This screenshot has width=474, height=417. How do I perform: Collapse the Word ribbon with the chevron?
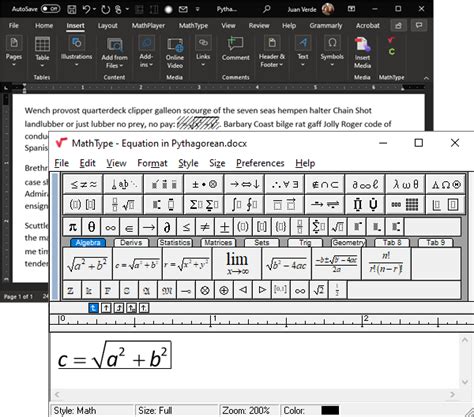(426, 78)
